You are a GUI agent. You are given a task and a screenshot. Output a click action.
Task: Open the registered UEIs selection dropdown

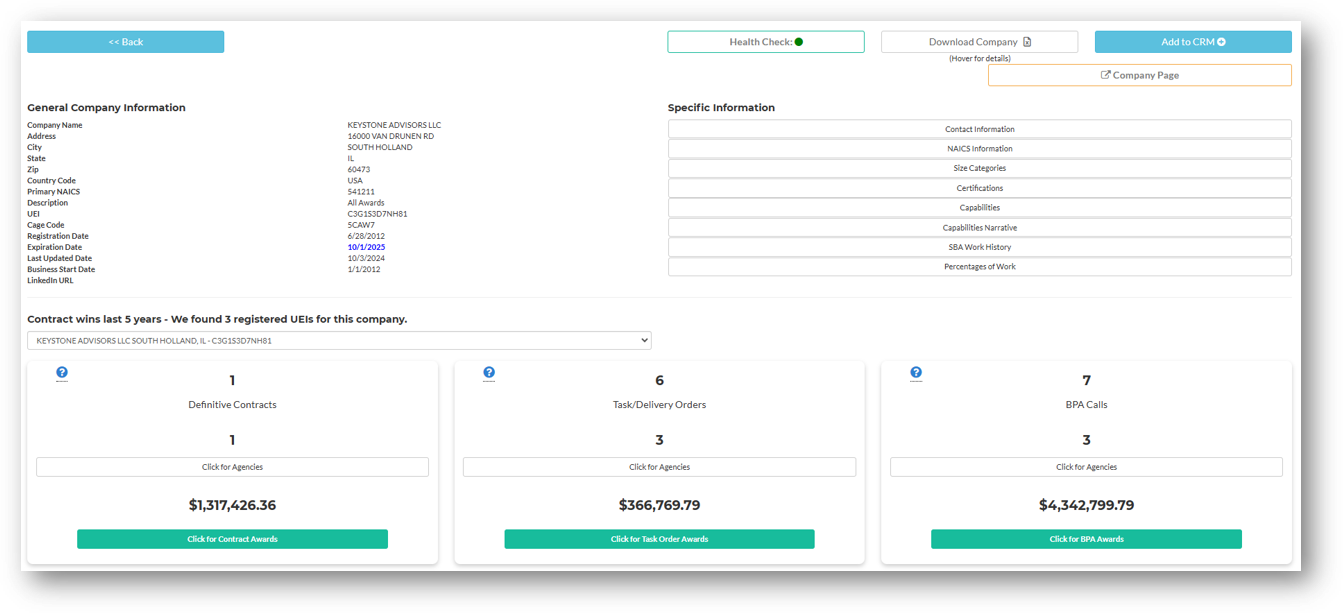pos(339,340)
